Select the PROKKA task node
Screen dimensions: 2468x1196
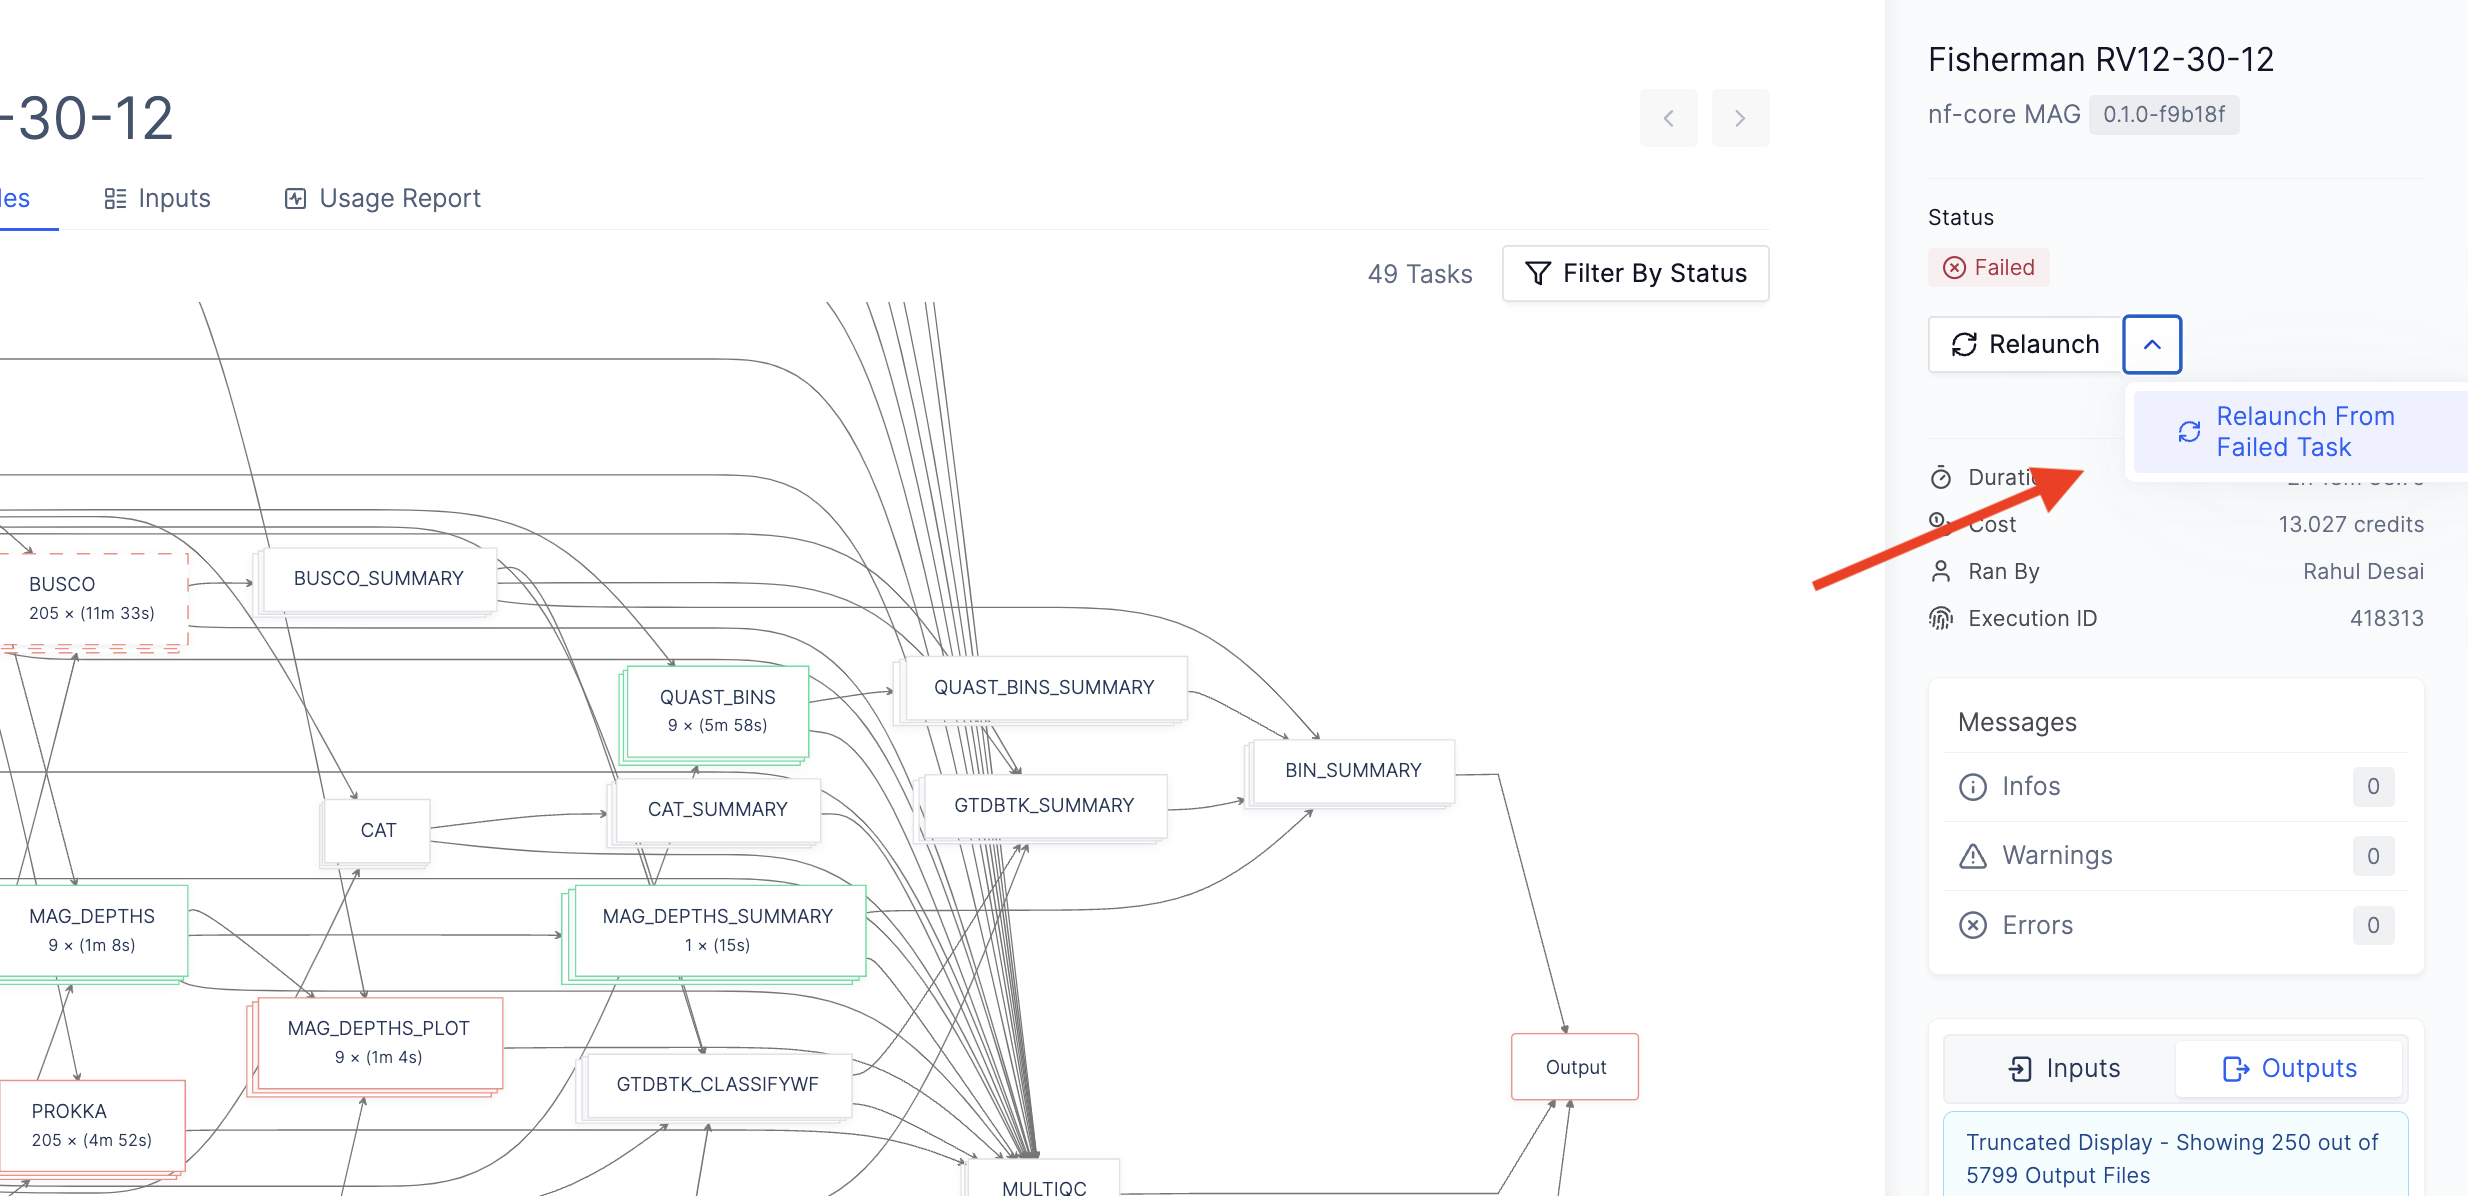(x=92, y=1125)
